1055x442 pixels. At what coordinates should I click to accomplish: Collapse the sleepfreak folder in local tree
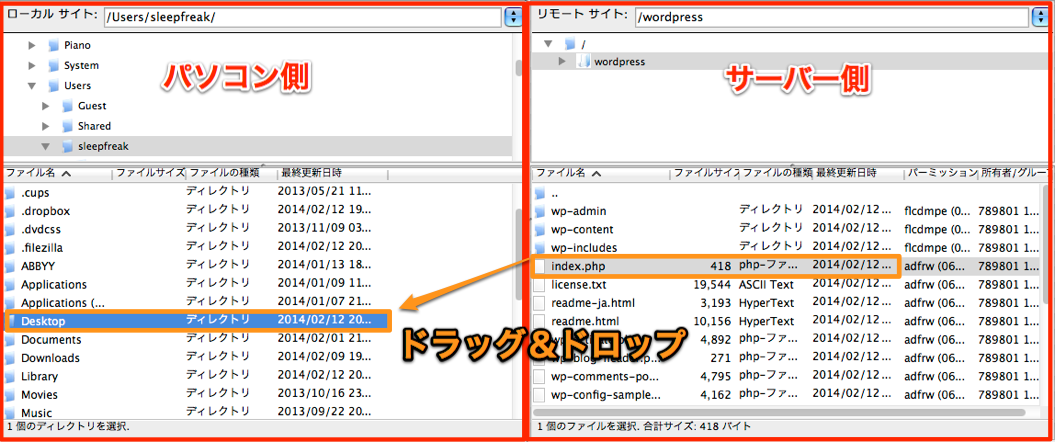point(46,146)
